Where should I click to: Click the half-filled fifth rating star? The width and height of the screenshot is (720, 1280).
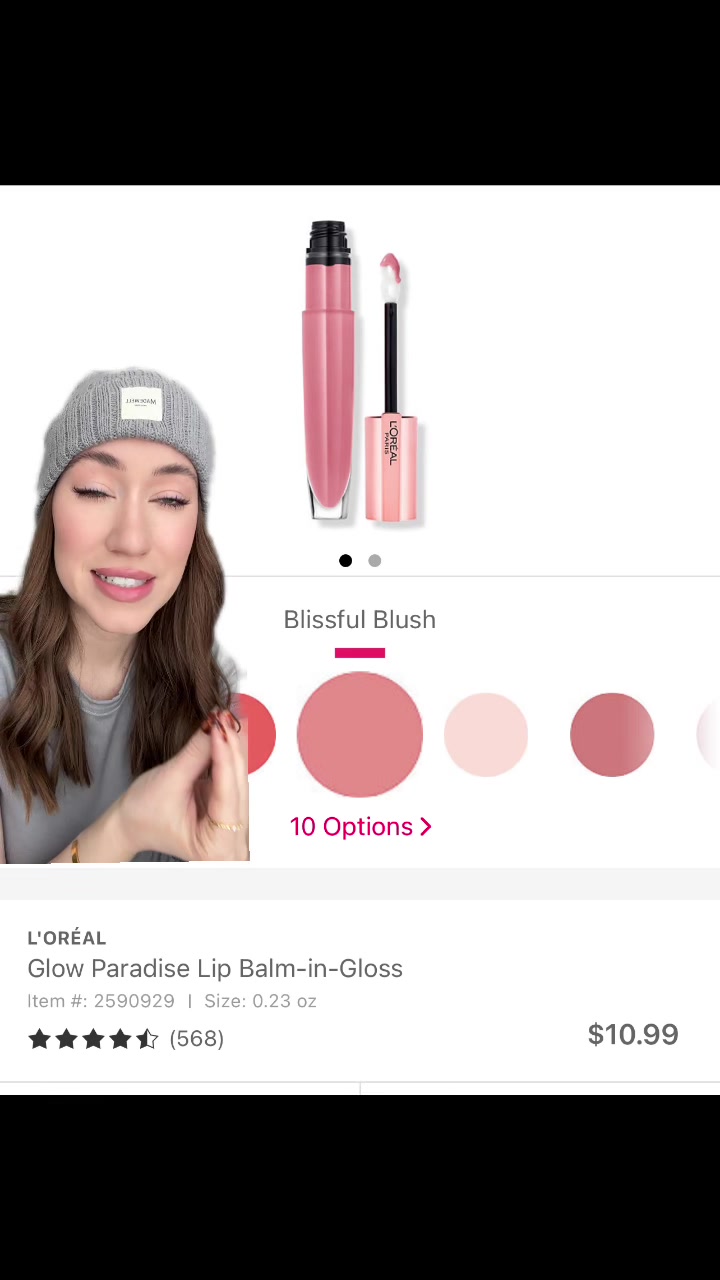[x=147, y=1039]
